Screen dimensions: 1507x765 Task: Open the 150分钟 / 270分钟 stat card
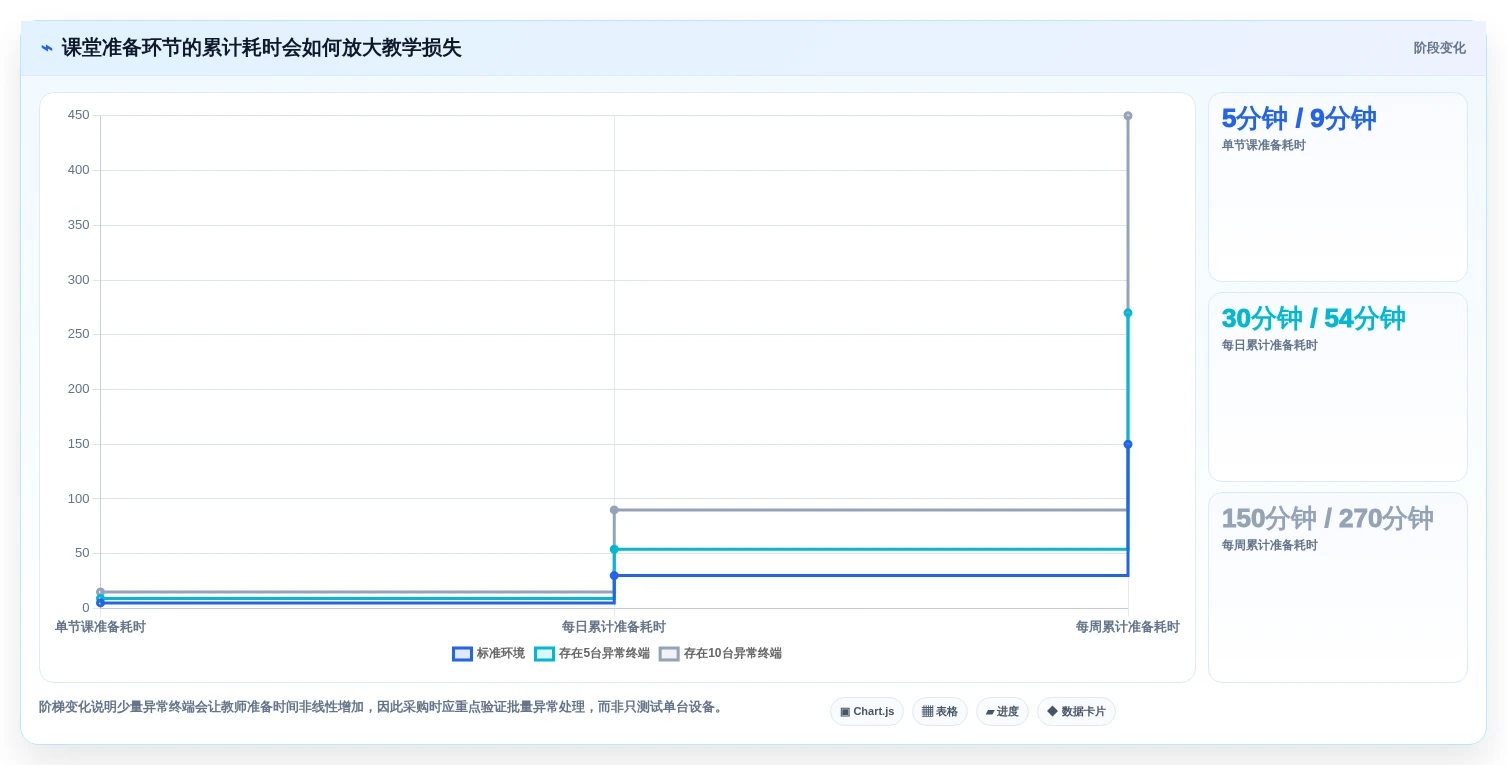coord(1338,587)
